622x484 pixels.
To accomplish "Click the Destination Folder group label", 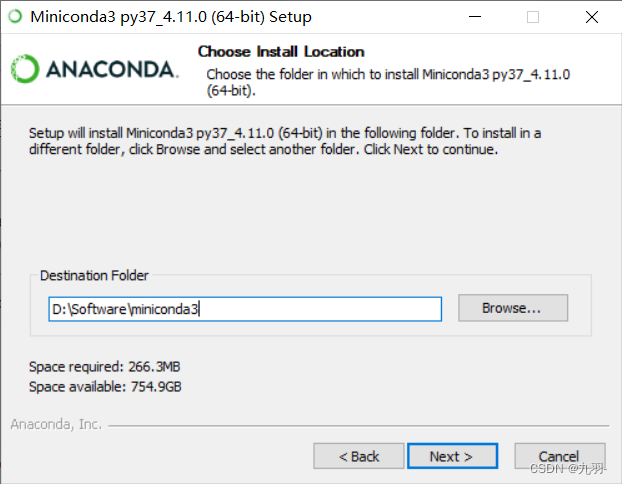I will pos(94,275).
